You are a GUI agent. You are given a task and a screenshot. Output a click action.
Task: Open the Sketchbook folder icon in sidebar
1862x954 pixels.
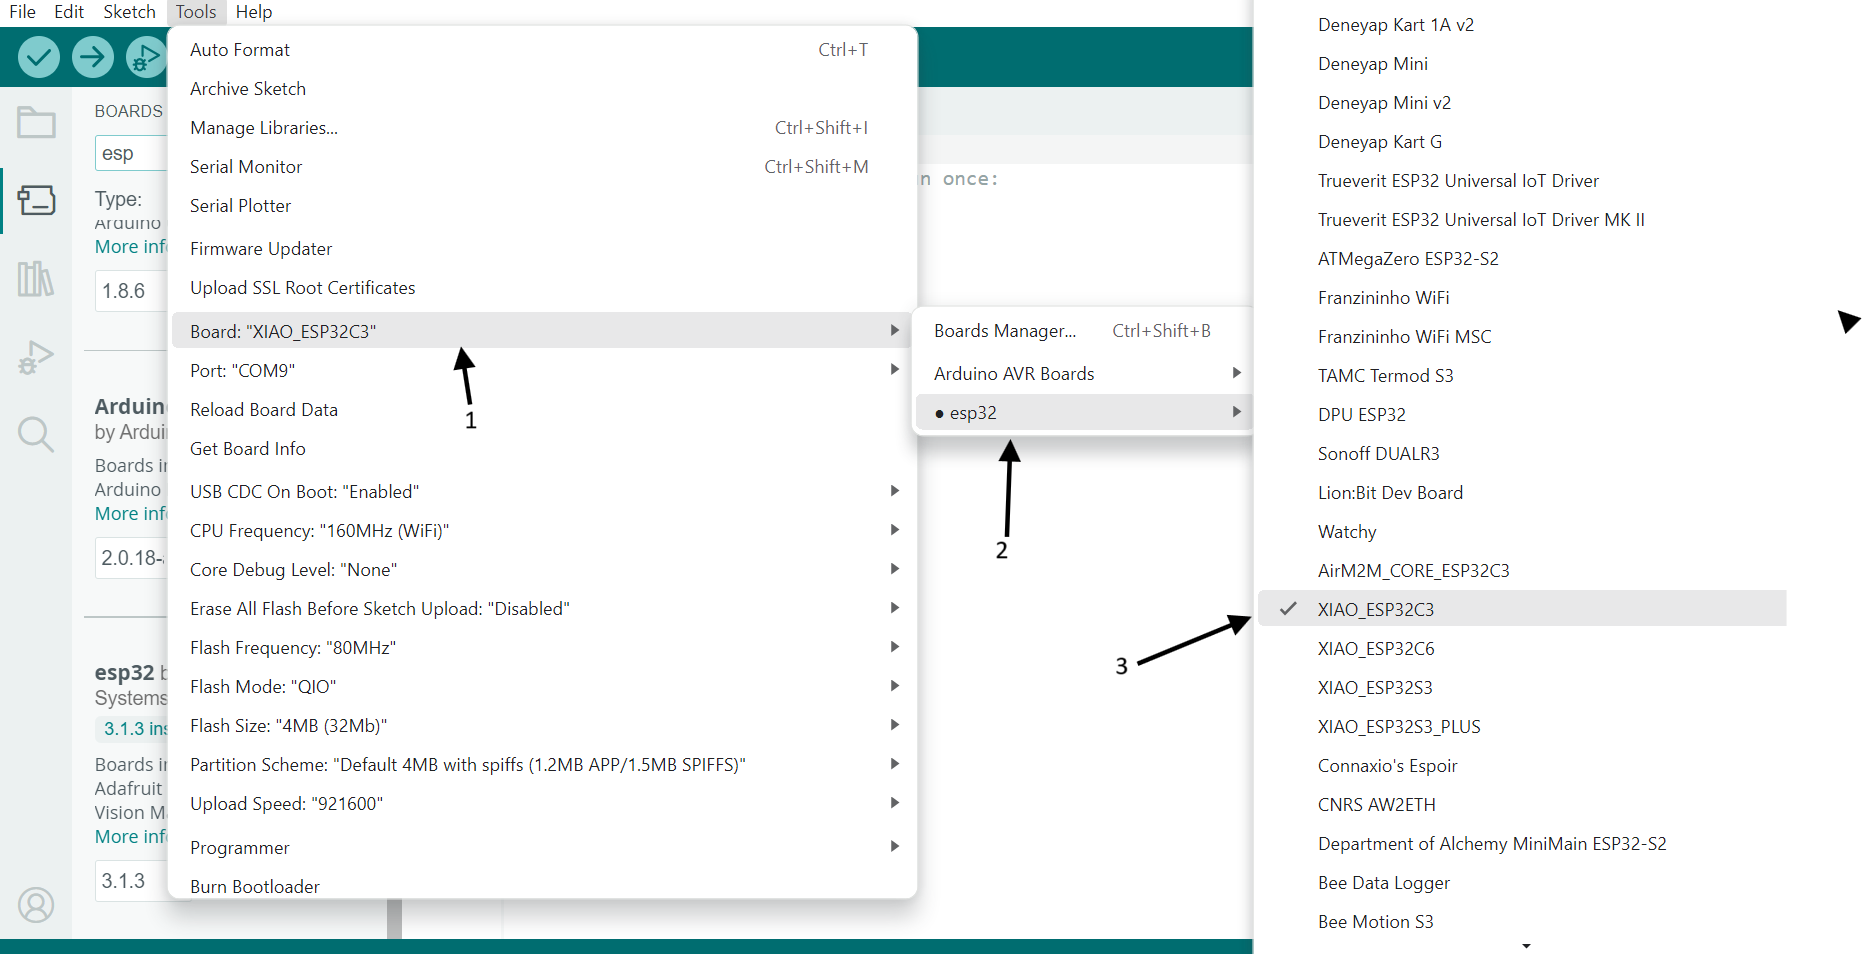pyautogui.click(x=36, y=123)
